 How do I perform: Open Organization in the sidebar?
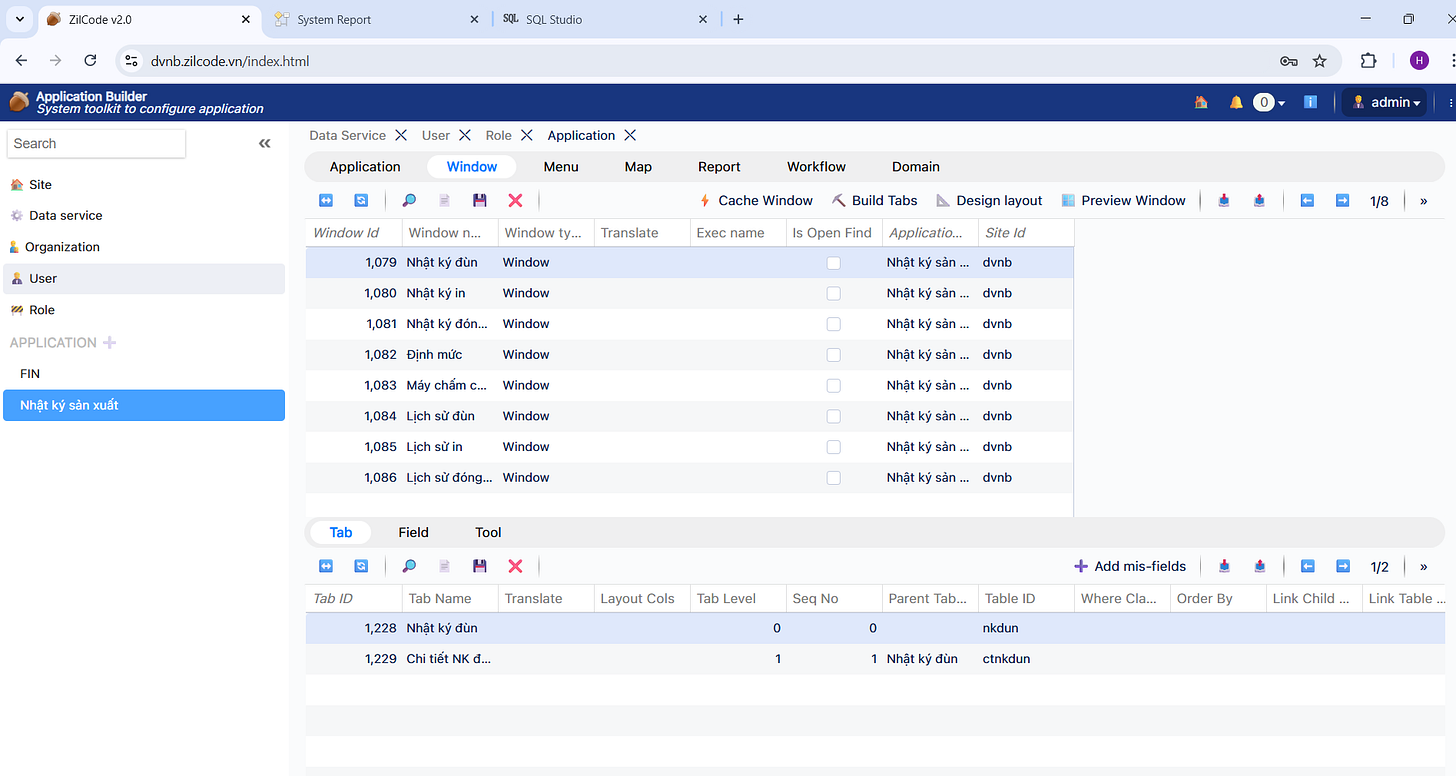tap(144, 247)
